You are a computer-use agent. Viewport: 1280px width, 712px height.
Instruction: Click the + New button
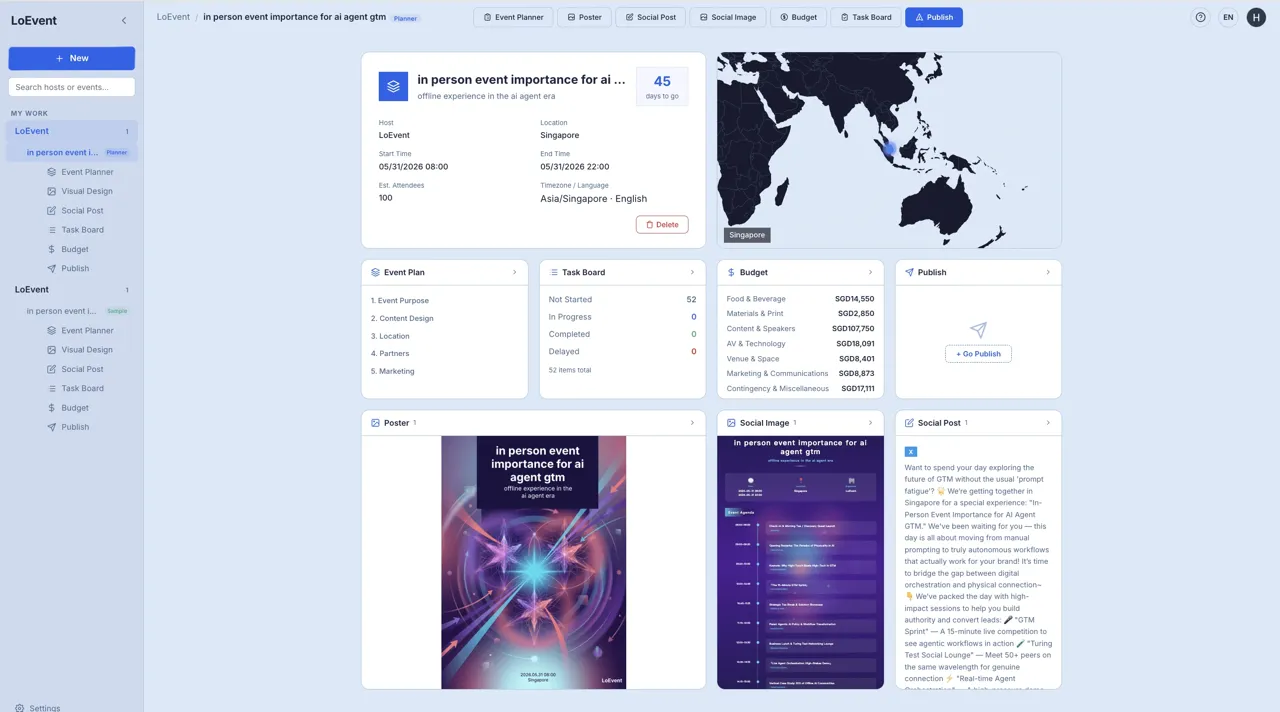[x=71, y=58]
